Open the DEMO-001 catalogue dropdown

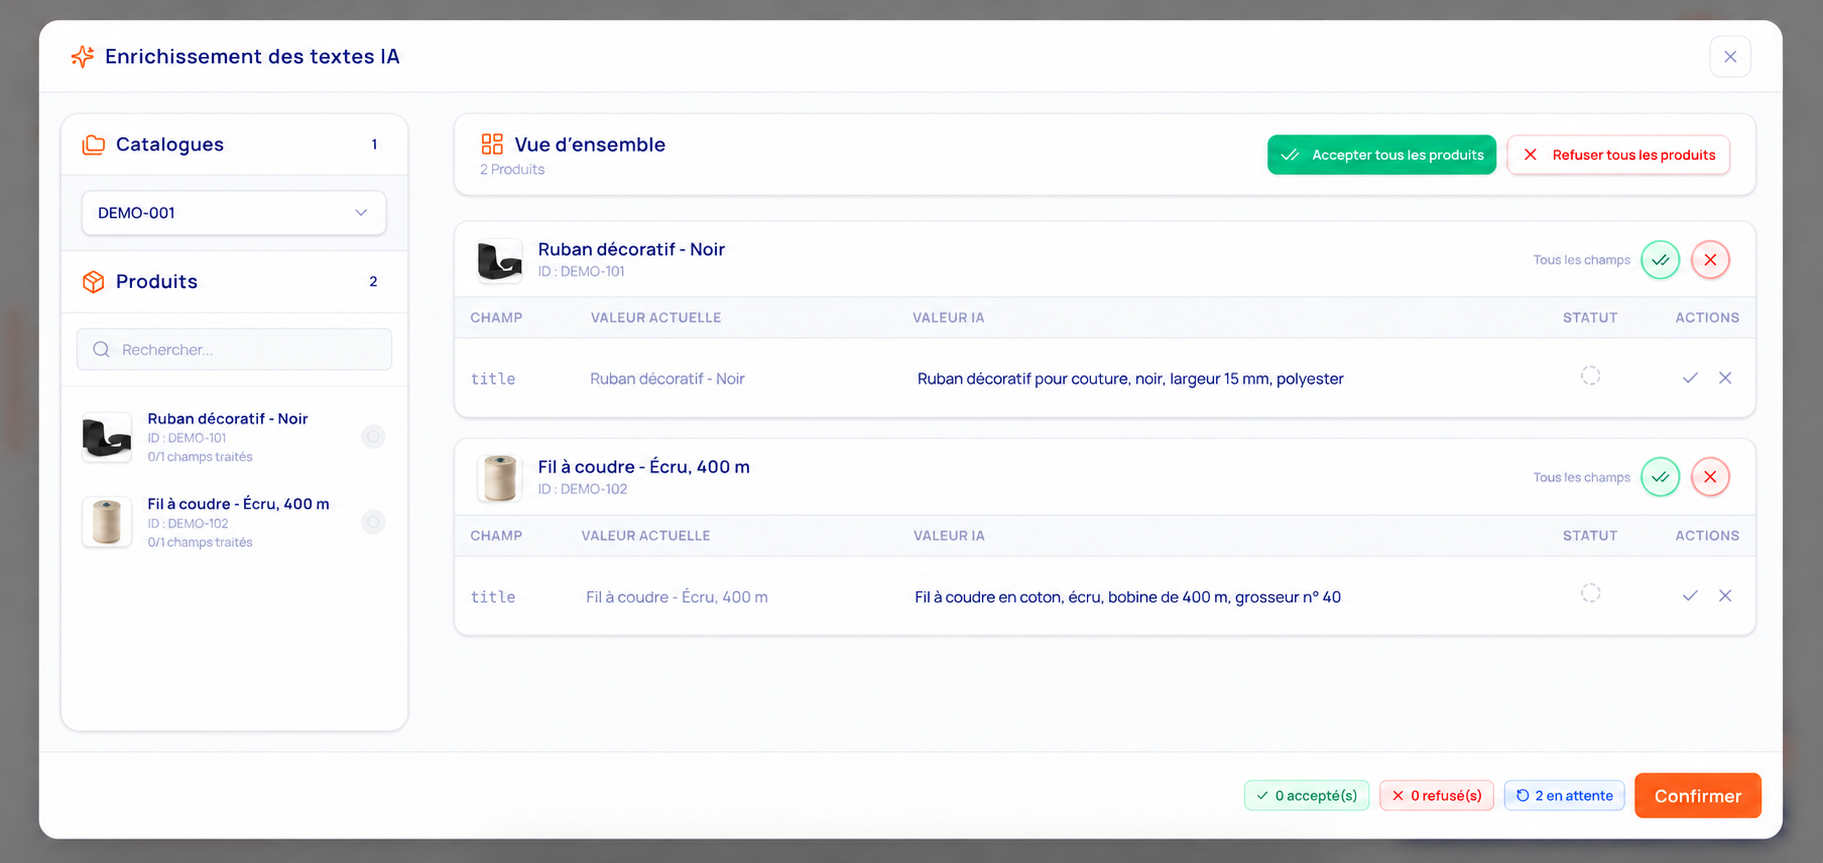pyautogui.click(x=234, y=213)
